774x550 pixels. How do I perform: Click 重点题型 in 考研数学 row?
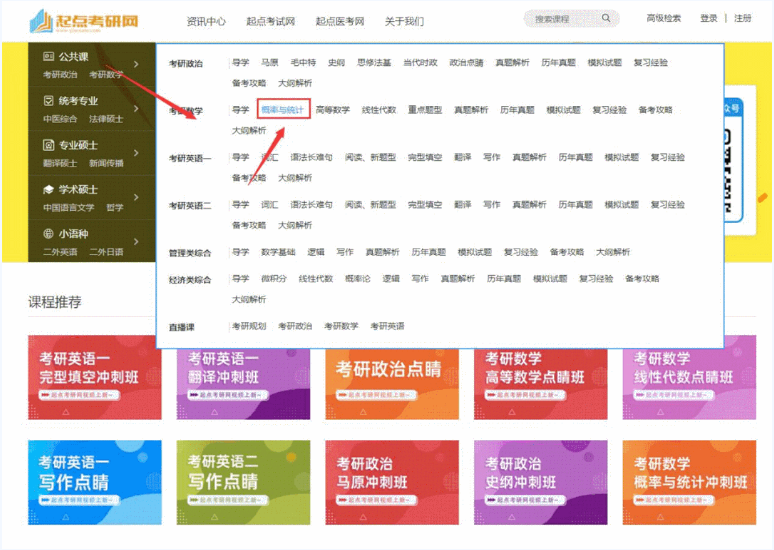click(425, 110)
